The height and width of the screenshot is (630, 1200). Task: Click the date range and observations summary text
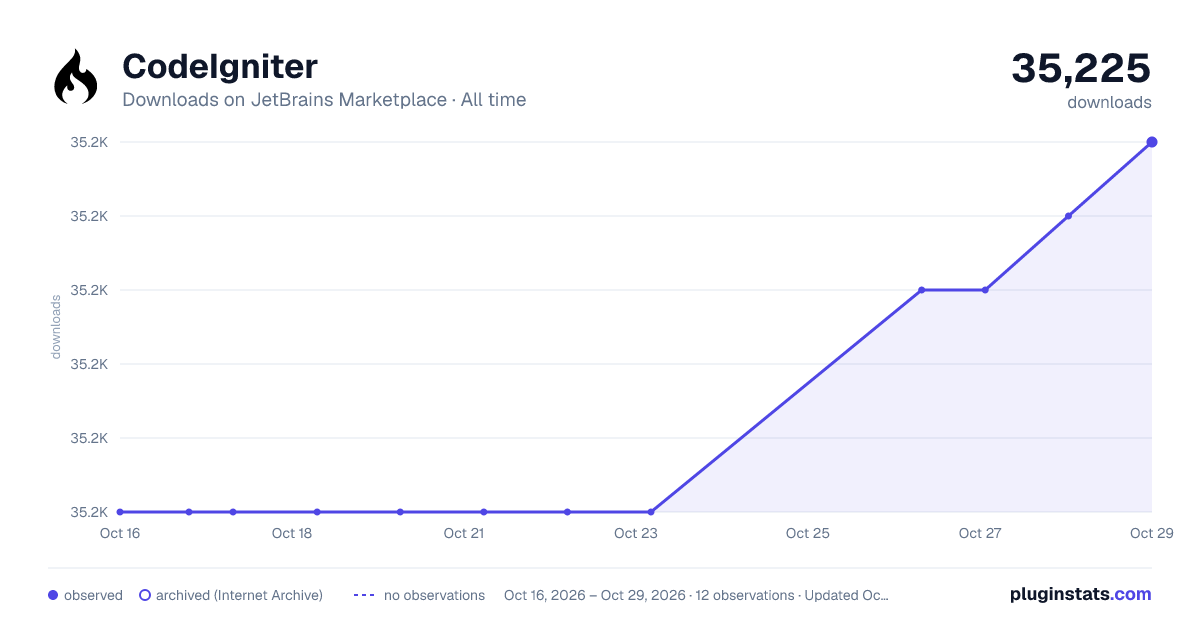tap(696, 595)
